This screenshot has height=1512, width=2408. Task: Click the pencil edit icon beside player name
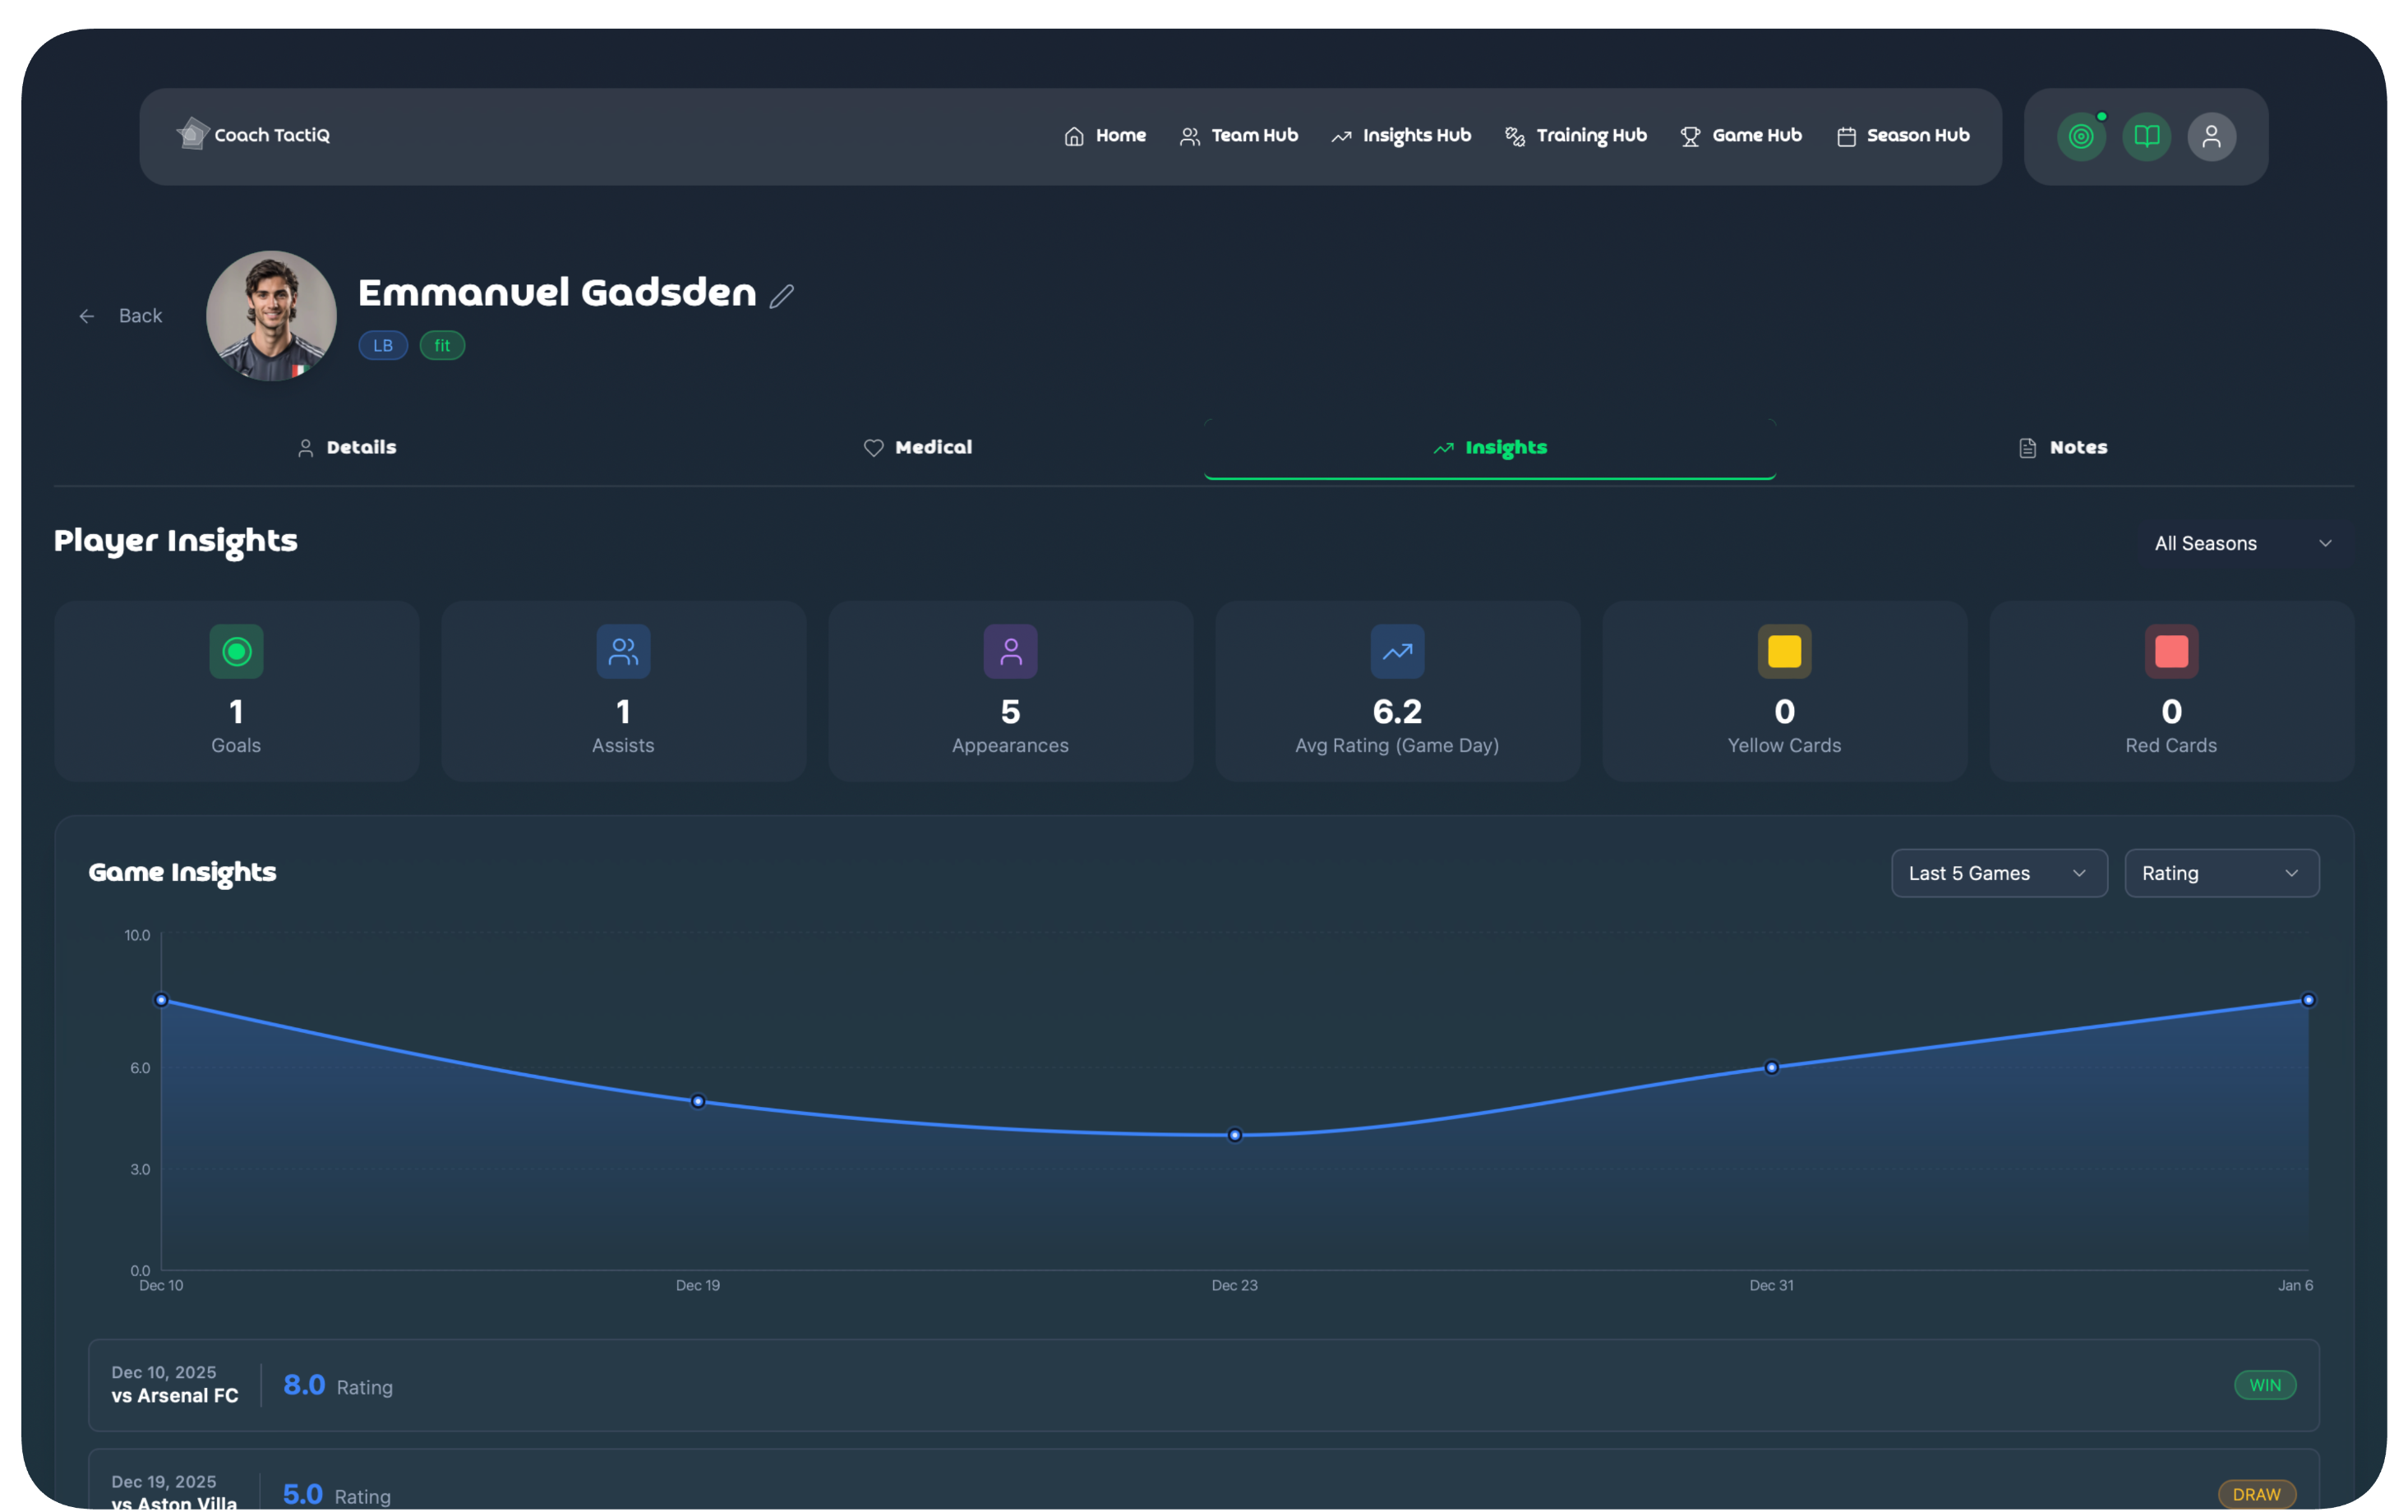(781, 296)
